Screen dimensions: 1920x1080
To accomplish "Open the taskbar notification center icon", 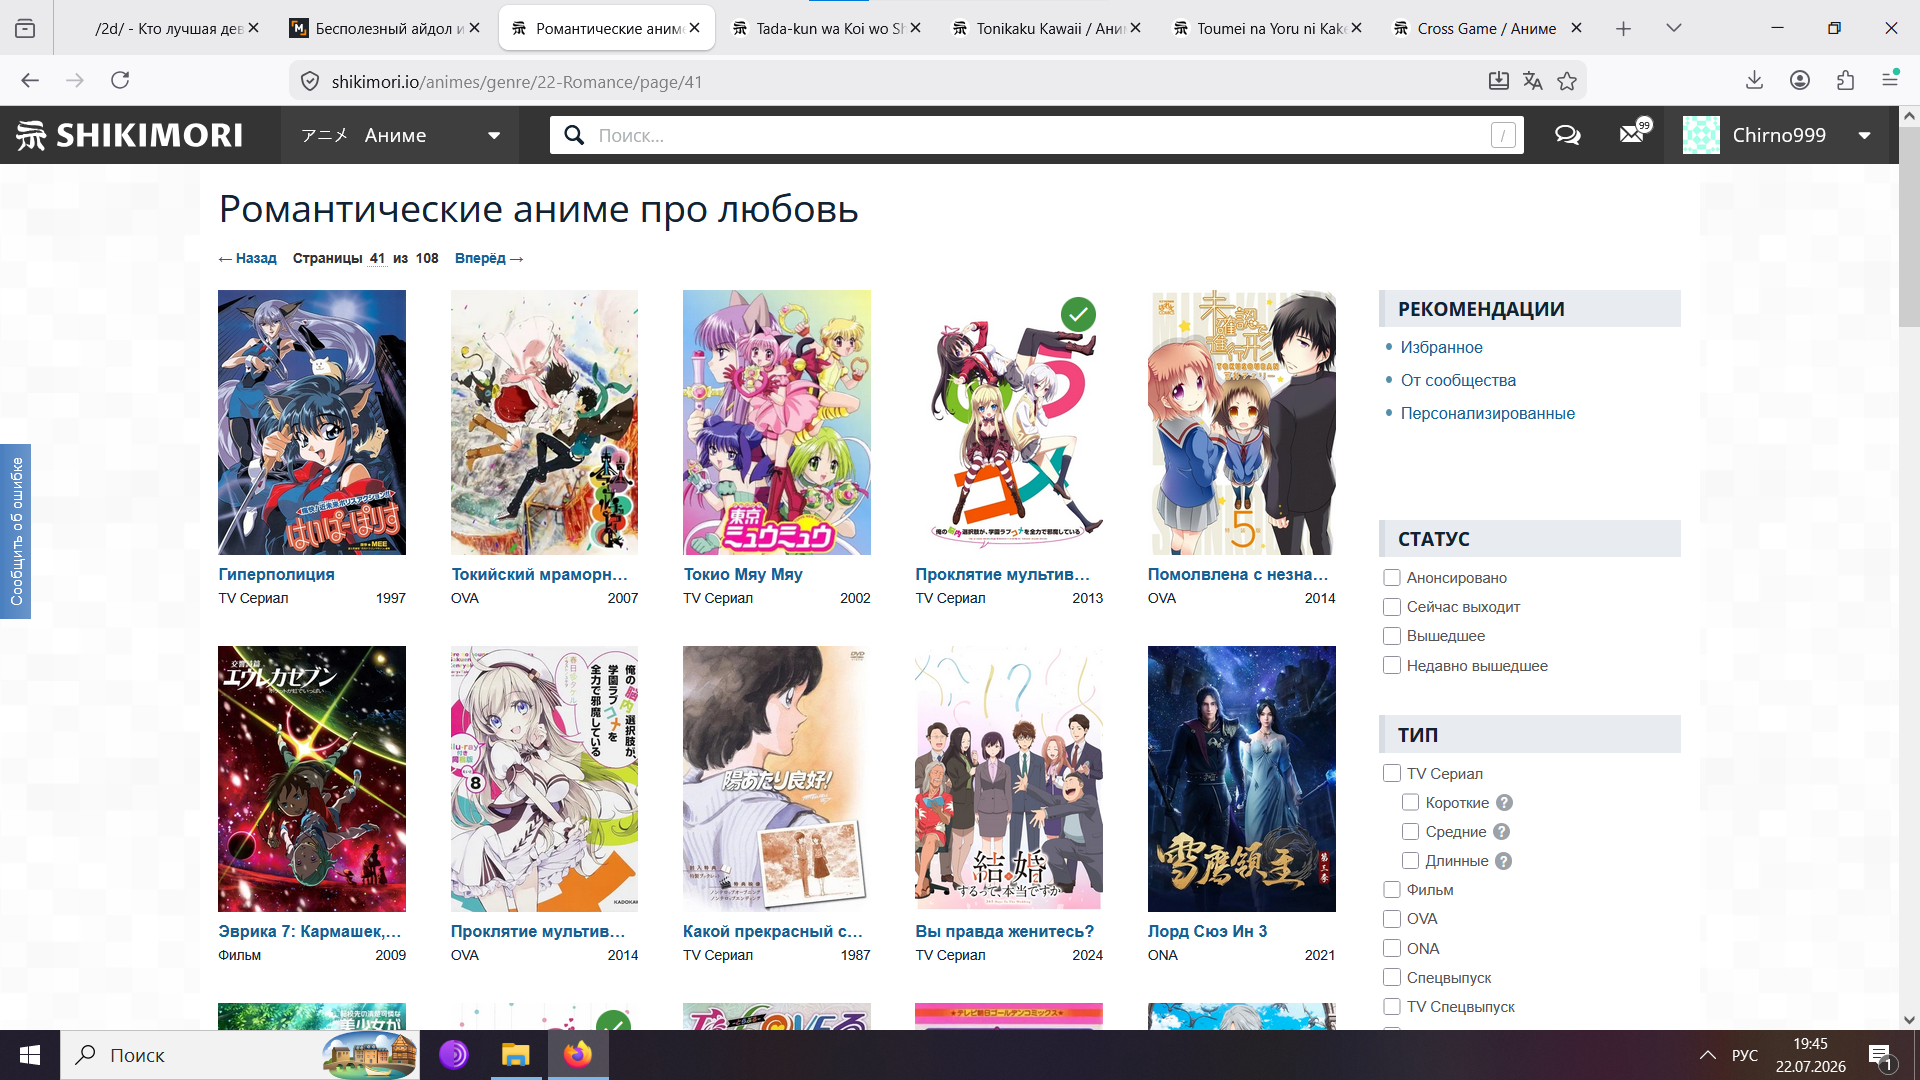I will click(x=1880, y=1056).
